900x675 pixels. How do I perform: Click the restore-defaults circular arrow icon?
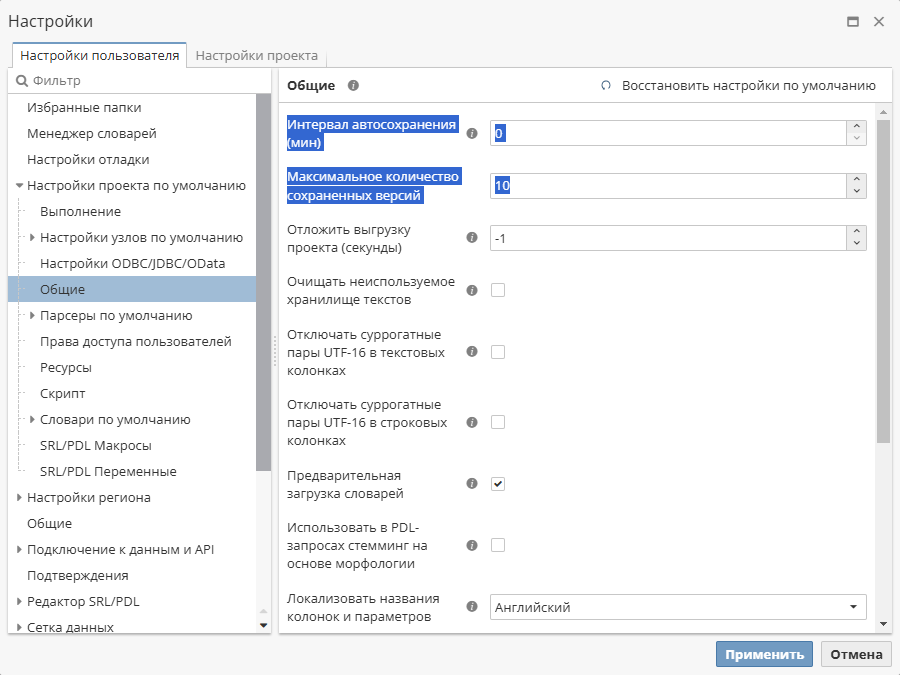click(605, 85)
